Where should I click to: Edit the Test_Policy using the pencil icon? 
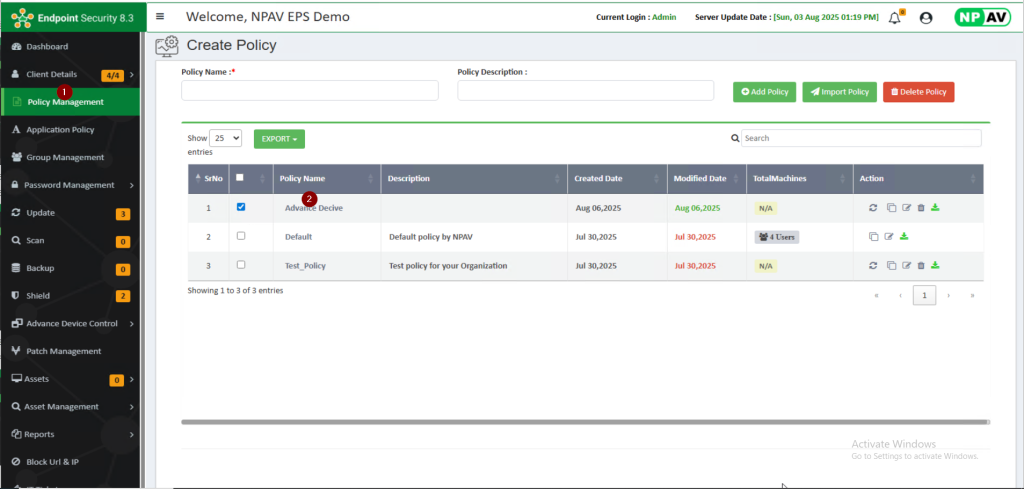click(x=905, y=265)
